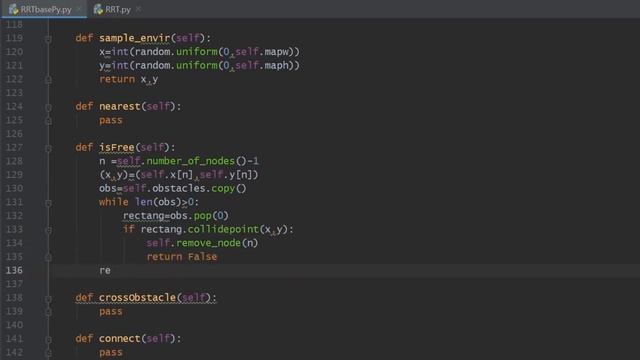This screenshot has width=640, height=360.
Task: Click 'self.mapw' on line 120
Action: [262, 52]
